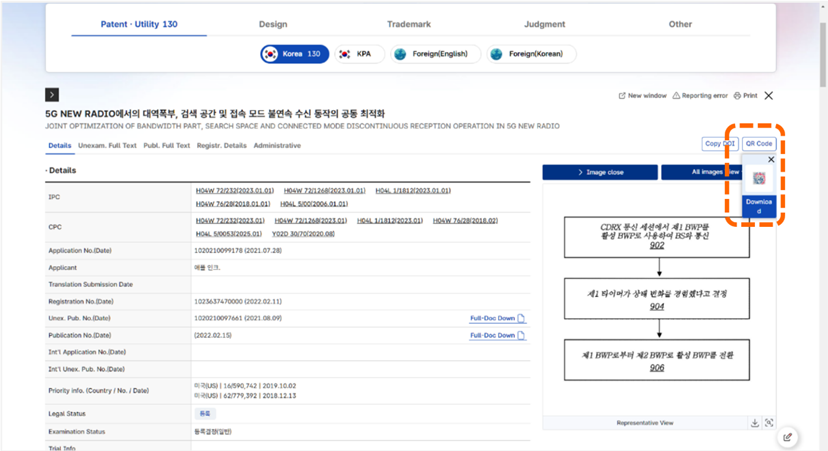828x451 pixels.
Task: Click the New window icon
Action: pyautogui.click(x=623, y=96)
